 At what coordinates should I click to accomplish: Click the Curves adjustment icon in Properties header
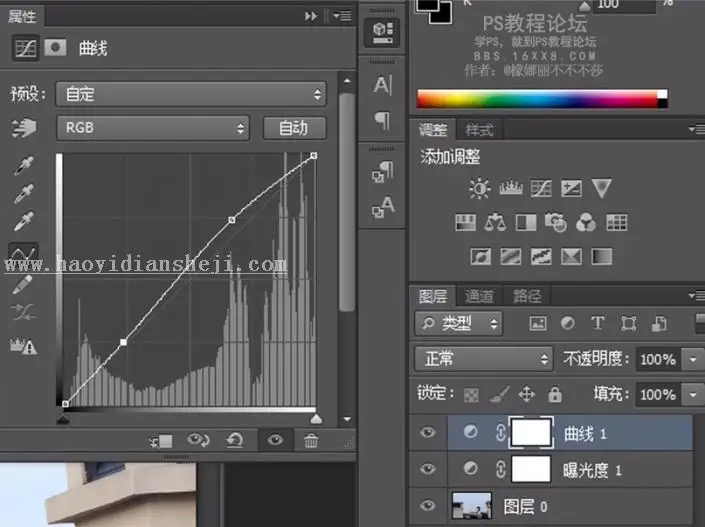click(x=25, y=48)
